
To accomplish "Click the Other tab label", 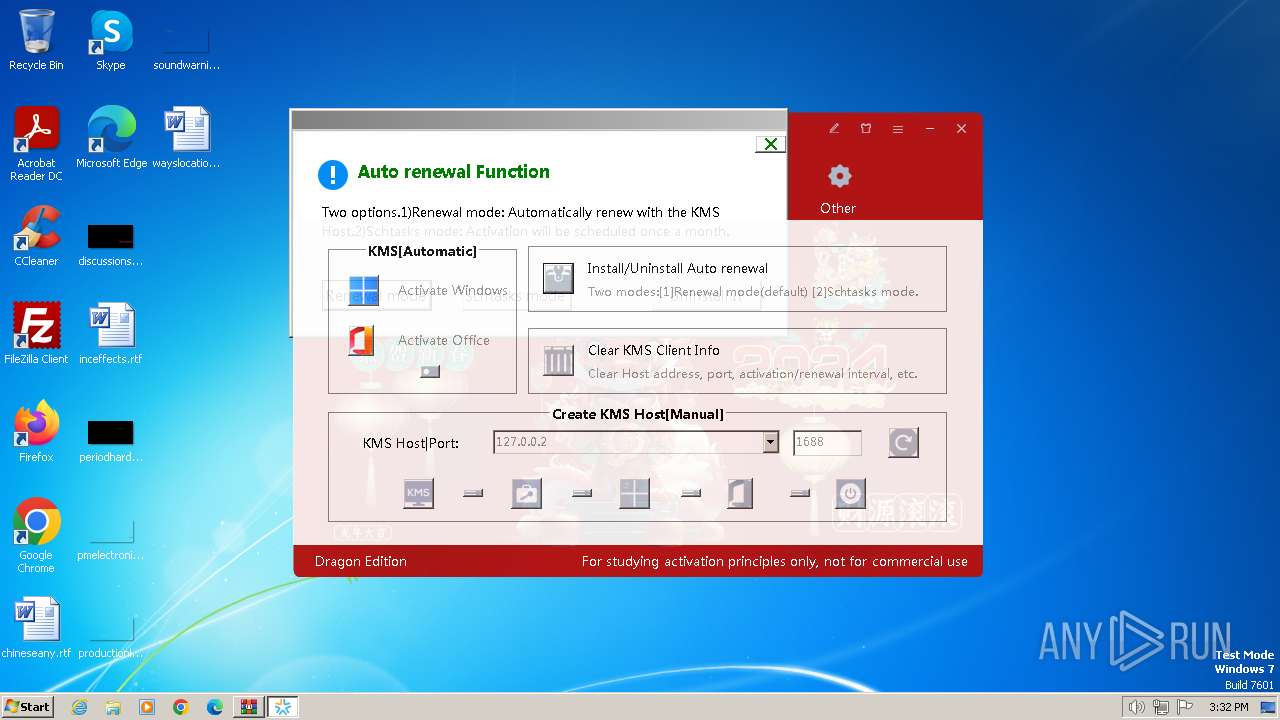I will (838, 208).
